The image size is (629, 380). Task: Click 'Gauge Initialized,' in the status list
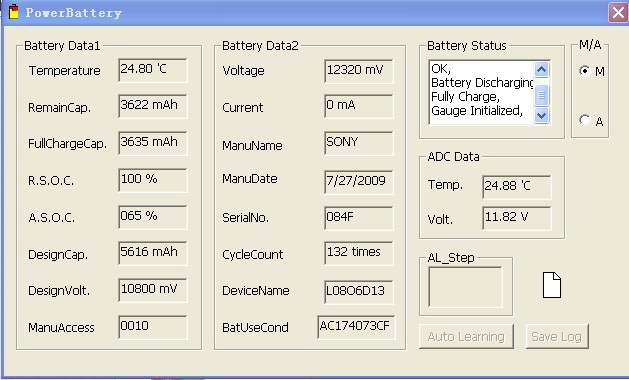477,110
